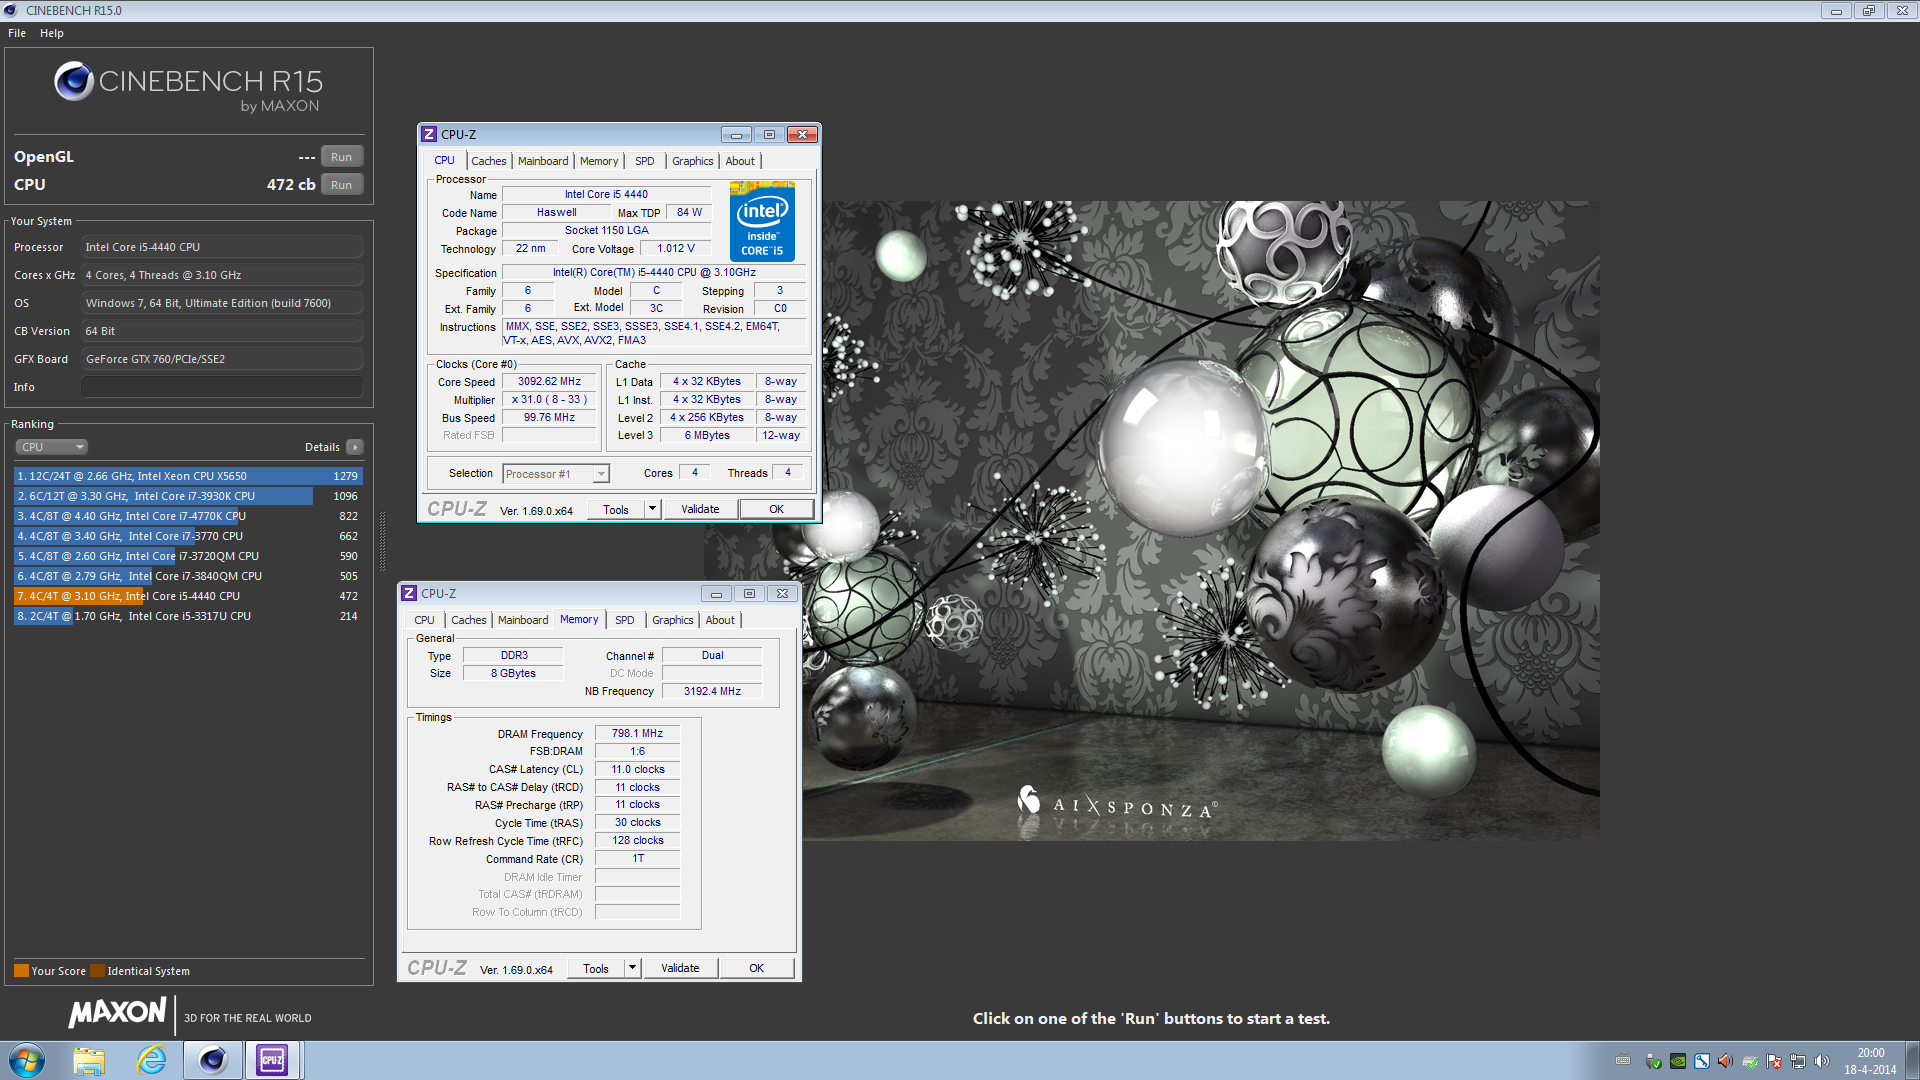The height and width of the screenshot is (1080, 1920).
Task: Click the CPU-Z icon in upper window title
Action: [429, 134]
